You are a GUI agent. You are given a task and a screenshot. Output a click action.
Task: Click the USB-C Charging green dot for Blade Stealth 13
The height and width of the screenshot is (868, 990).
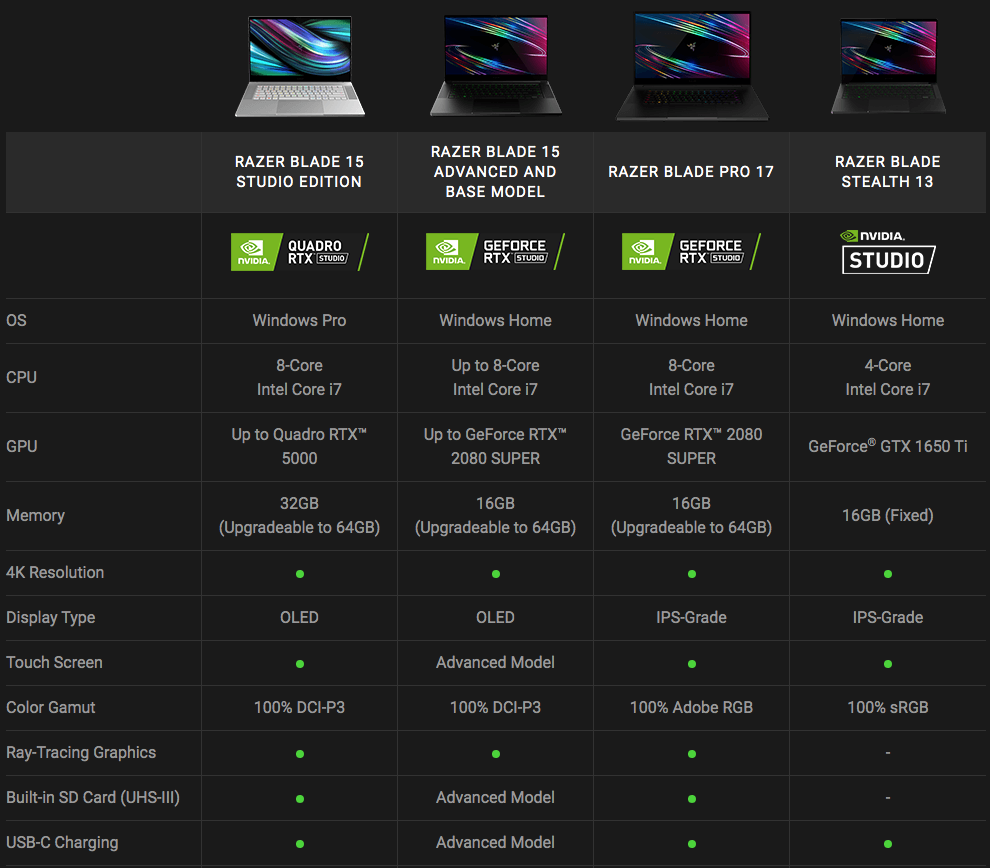pyautogui.click(x=888, y=844)
